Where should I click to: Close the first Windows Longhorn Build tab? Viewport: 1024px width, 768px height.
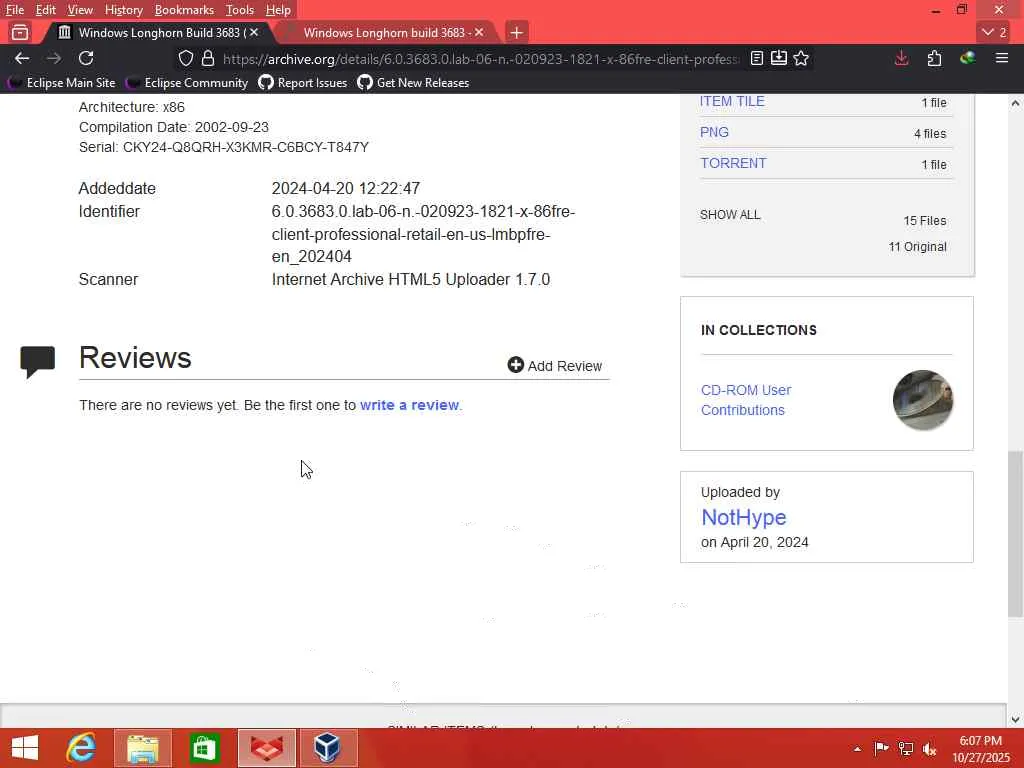(254, 32)
